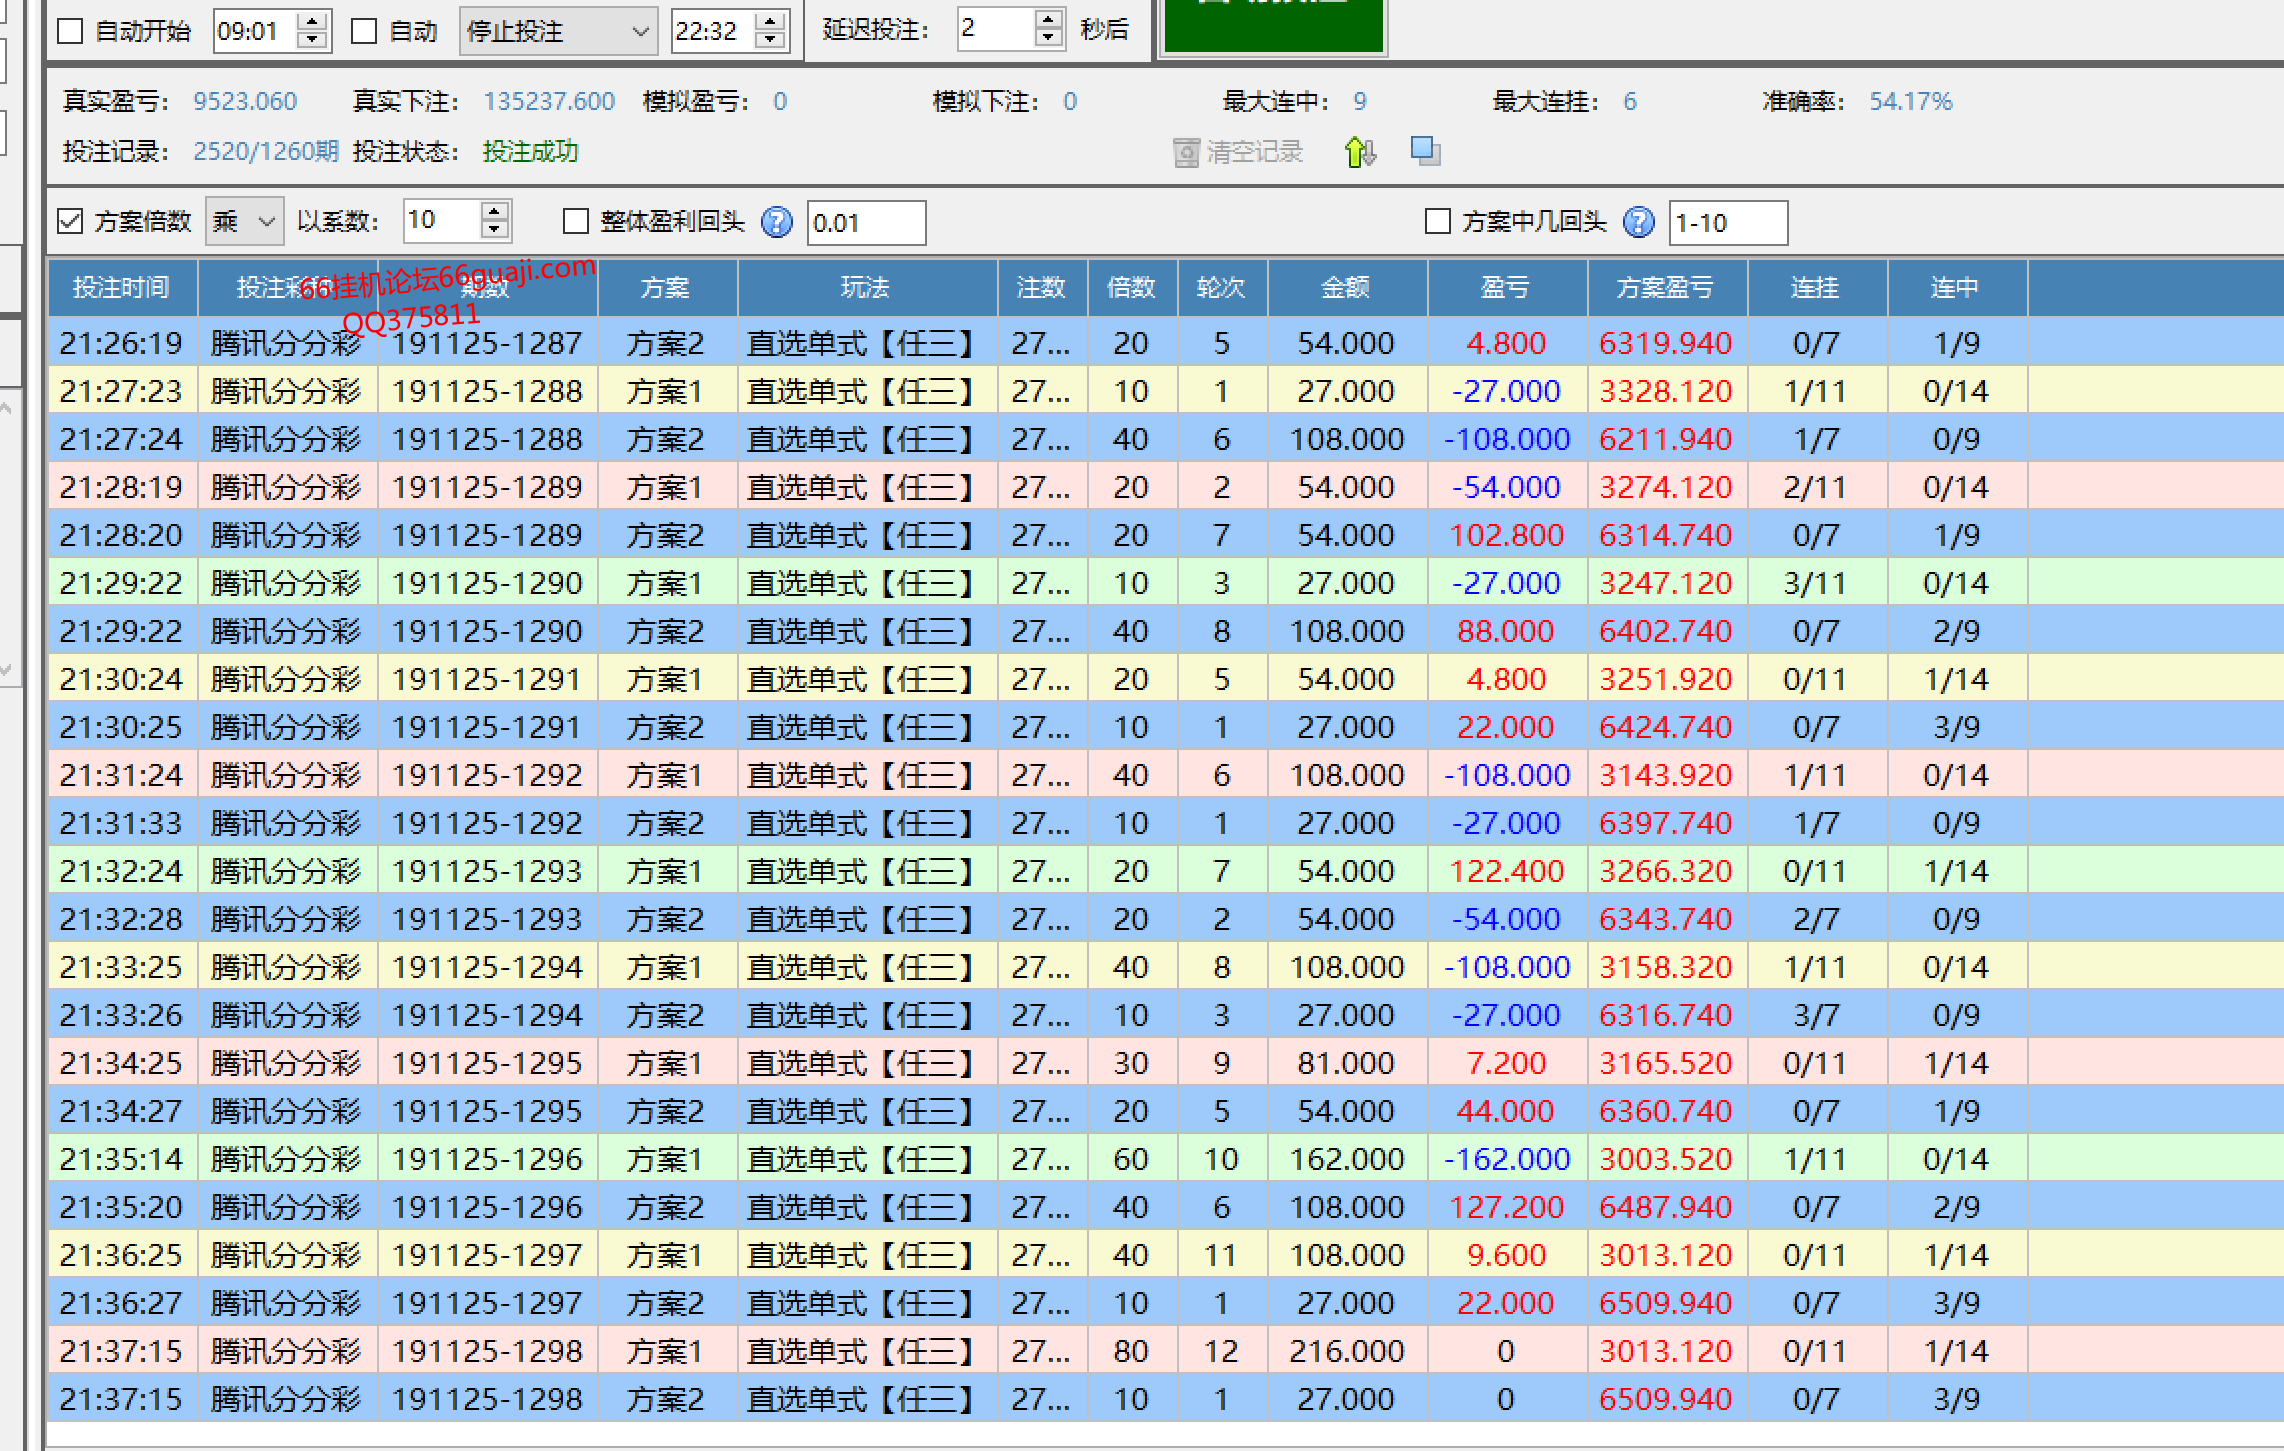
Task: Enable the 自动开始 checkbox
Action: point(70,31)
